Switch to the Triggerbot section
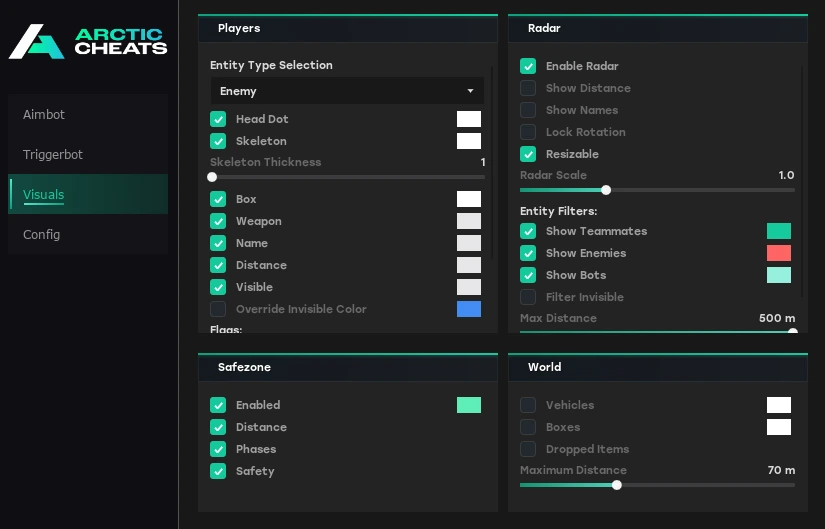The width and height of the screenshot is (825, 529). pyautogui.click(x=53, y=155)
